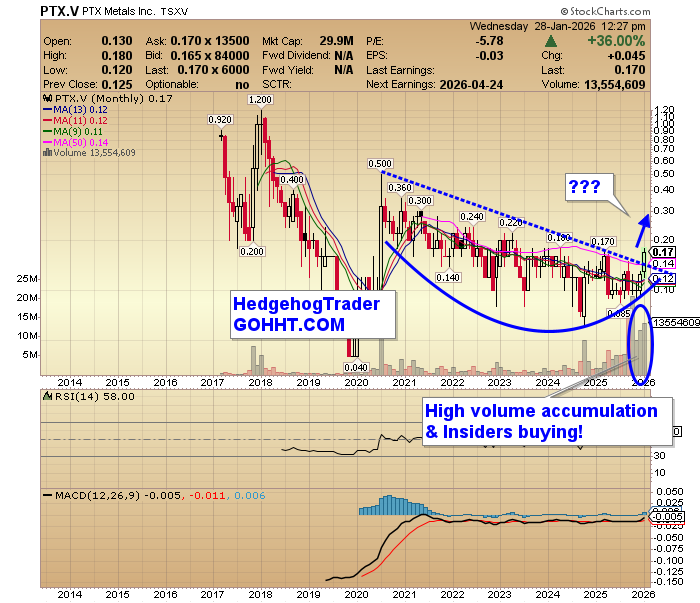The image size is (700, 603).
Task: Click the 2014 label under the MACD panel
Action: point(70,595)
